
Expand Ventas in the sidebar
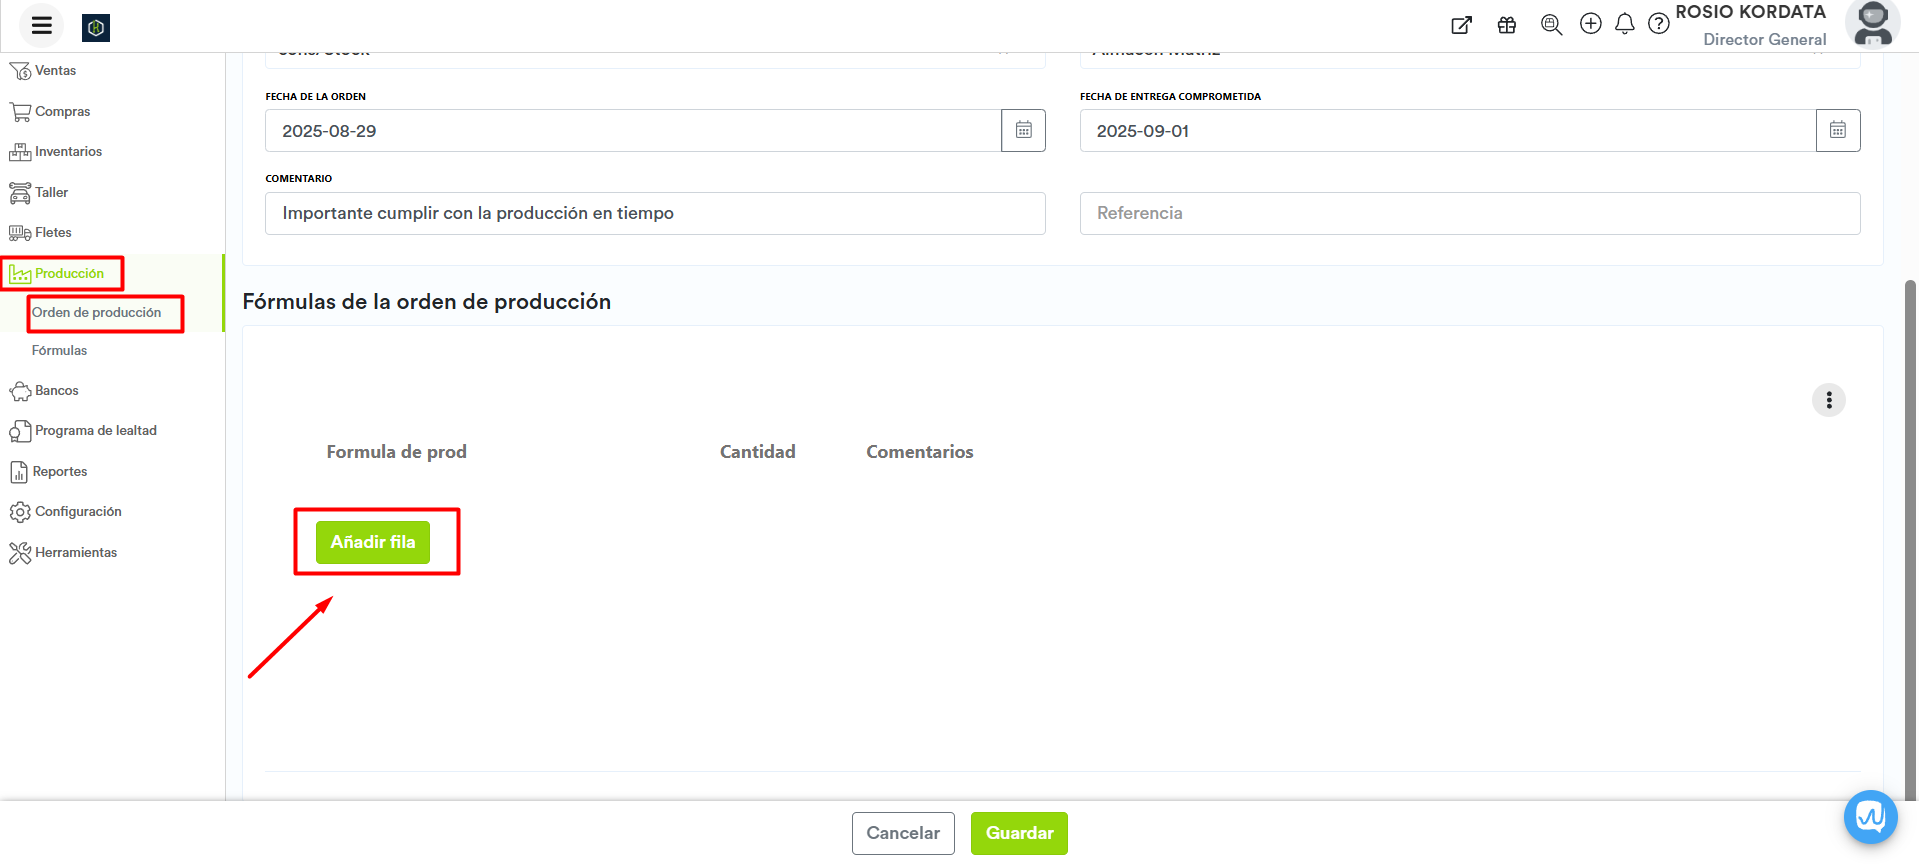(55, 71)
